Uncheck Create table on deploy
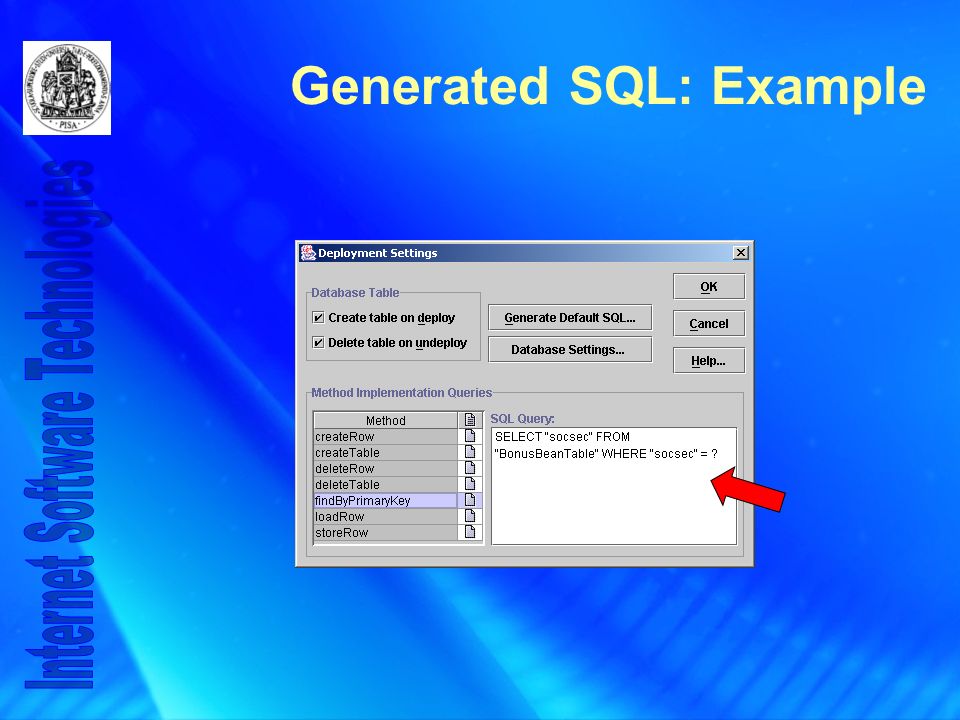 pos(318,318)
